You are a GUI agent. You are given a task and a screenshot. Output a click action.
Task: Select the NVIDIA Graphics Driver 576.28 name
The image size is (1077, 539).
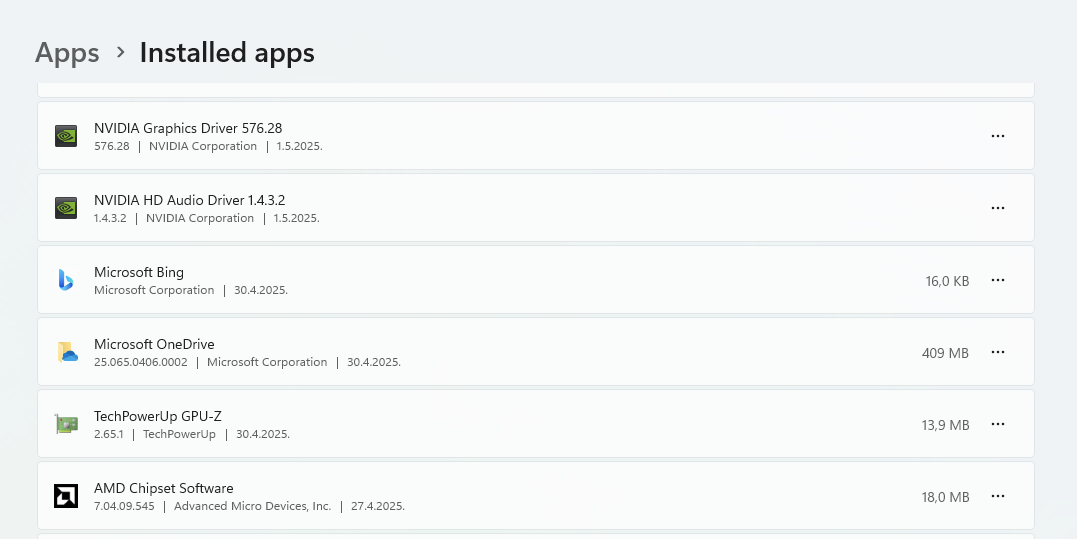(x=188, y=128)
